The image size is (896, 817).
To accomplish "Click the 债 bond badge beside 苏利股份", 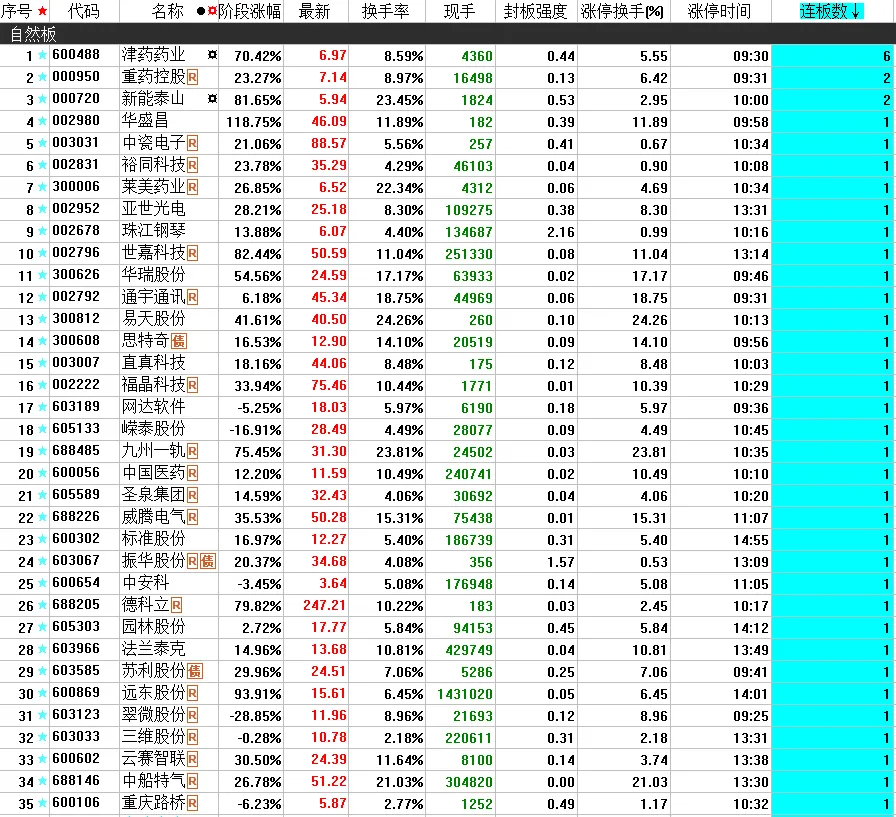I will [195, 671].
